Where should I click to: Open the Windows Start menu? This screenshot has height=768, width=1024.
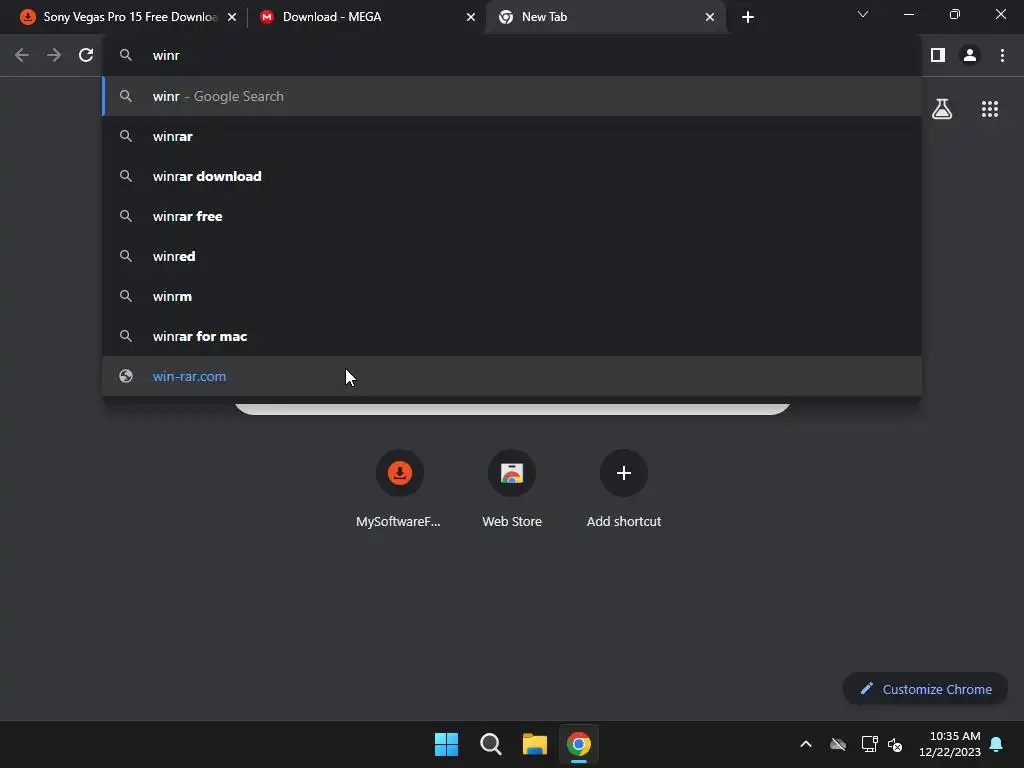click(447, 744)
